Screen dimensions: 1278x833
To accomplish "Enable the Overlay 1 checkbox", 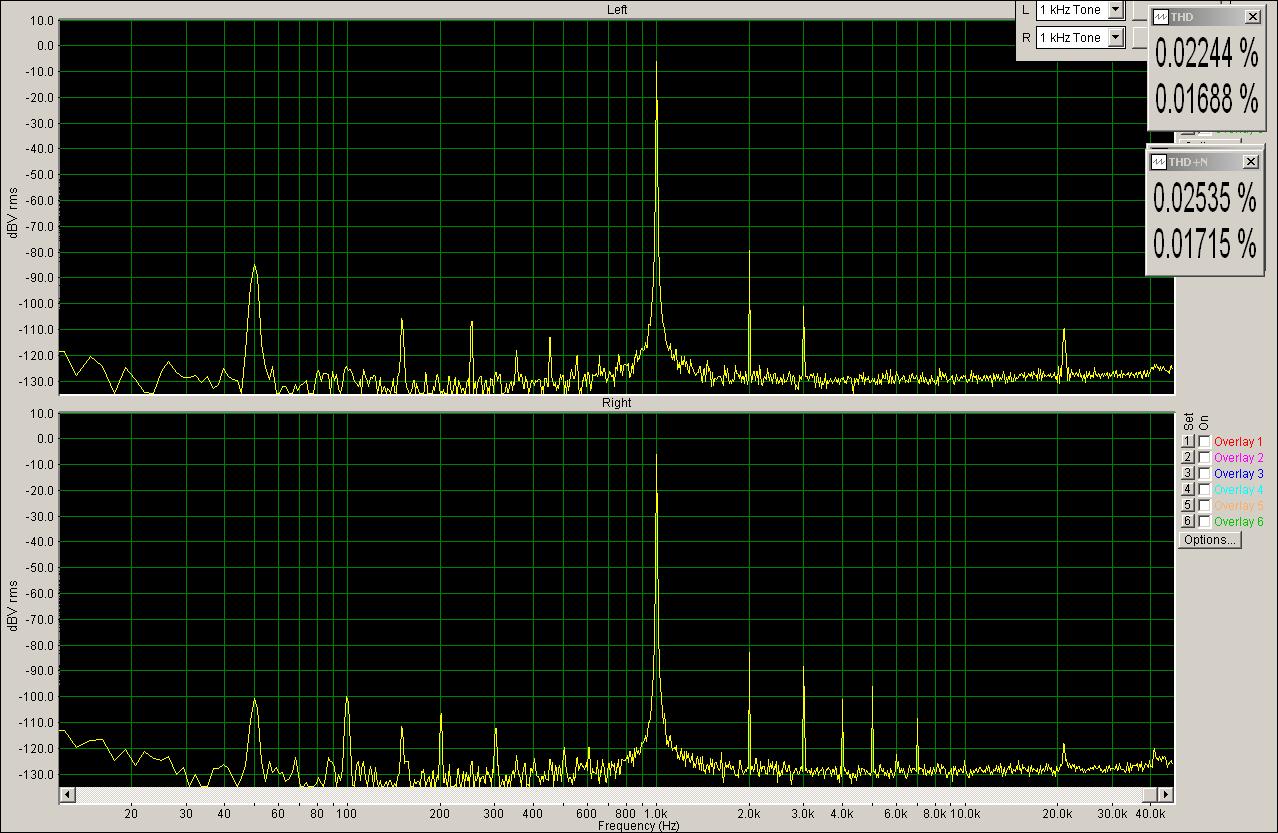I will point(1204,442).
